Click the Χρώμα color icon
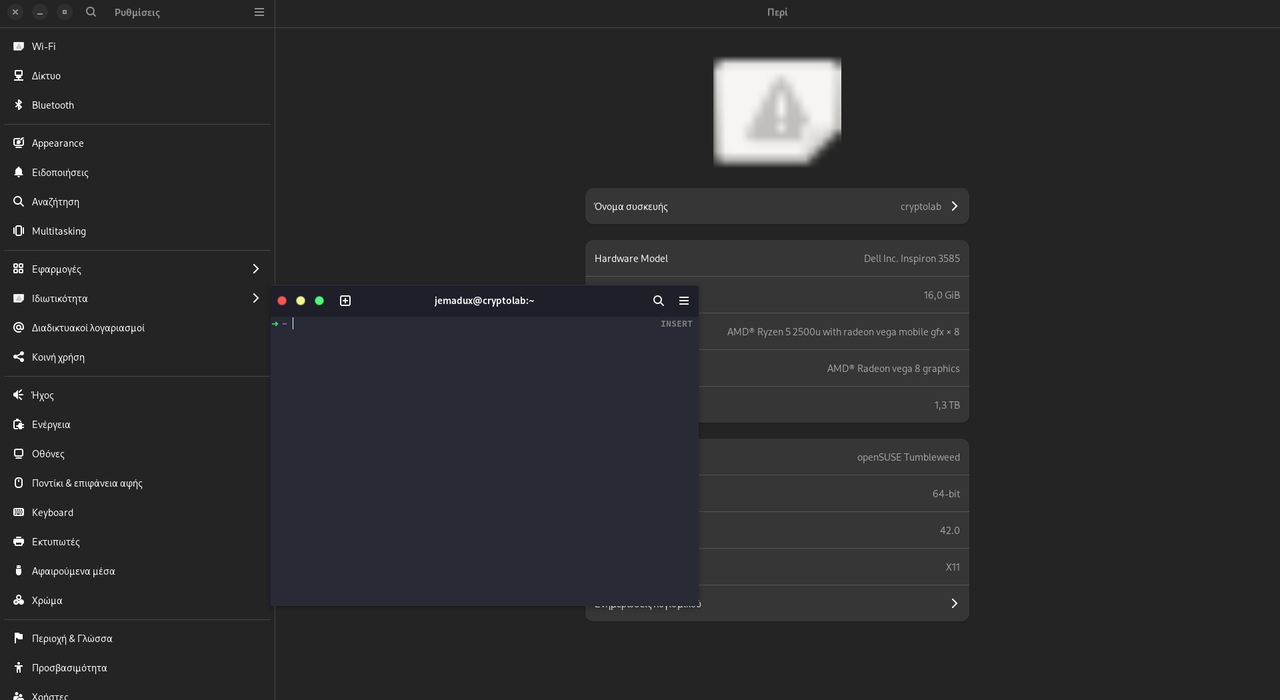 pyautogui.click(x=18, y=600)
